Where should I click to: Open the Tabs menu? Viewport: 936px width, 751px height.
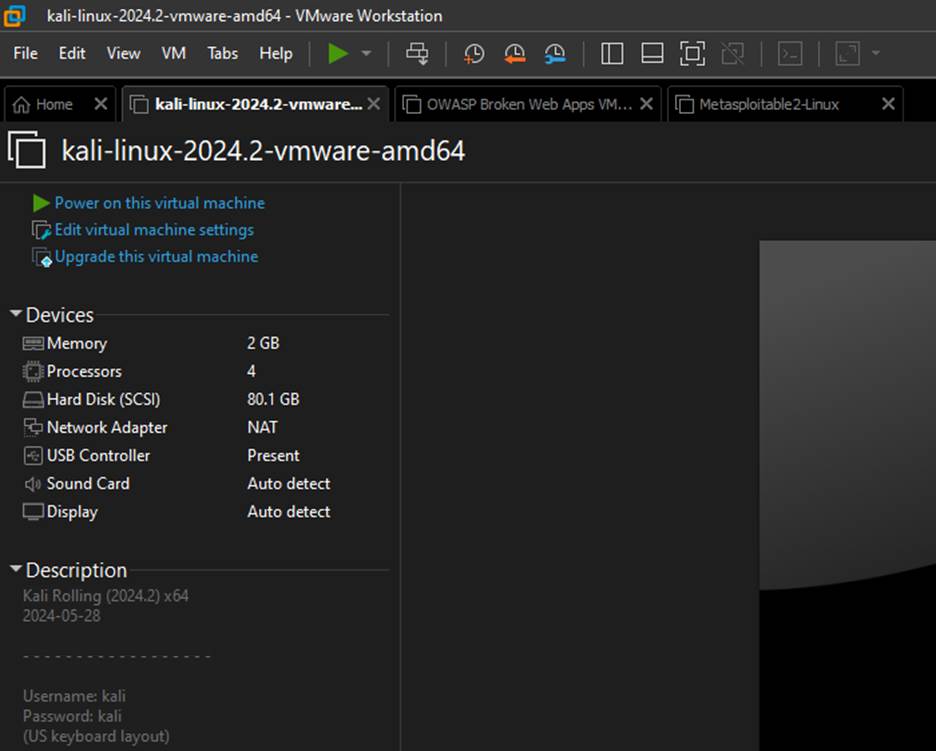(x=223, y=53)
